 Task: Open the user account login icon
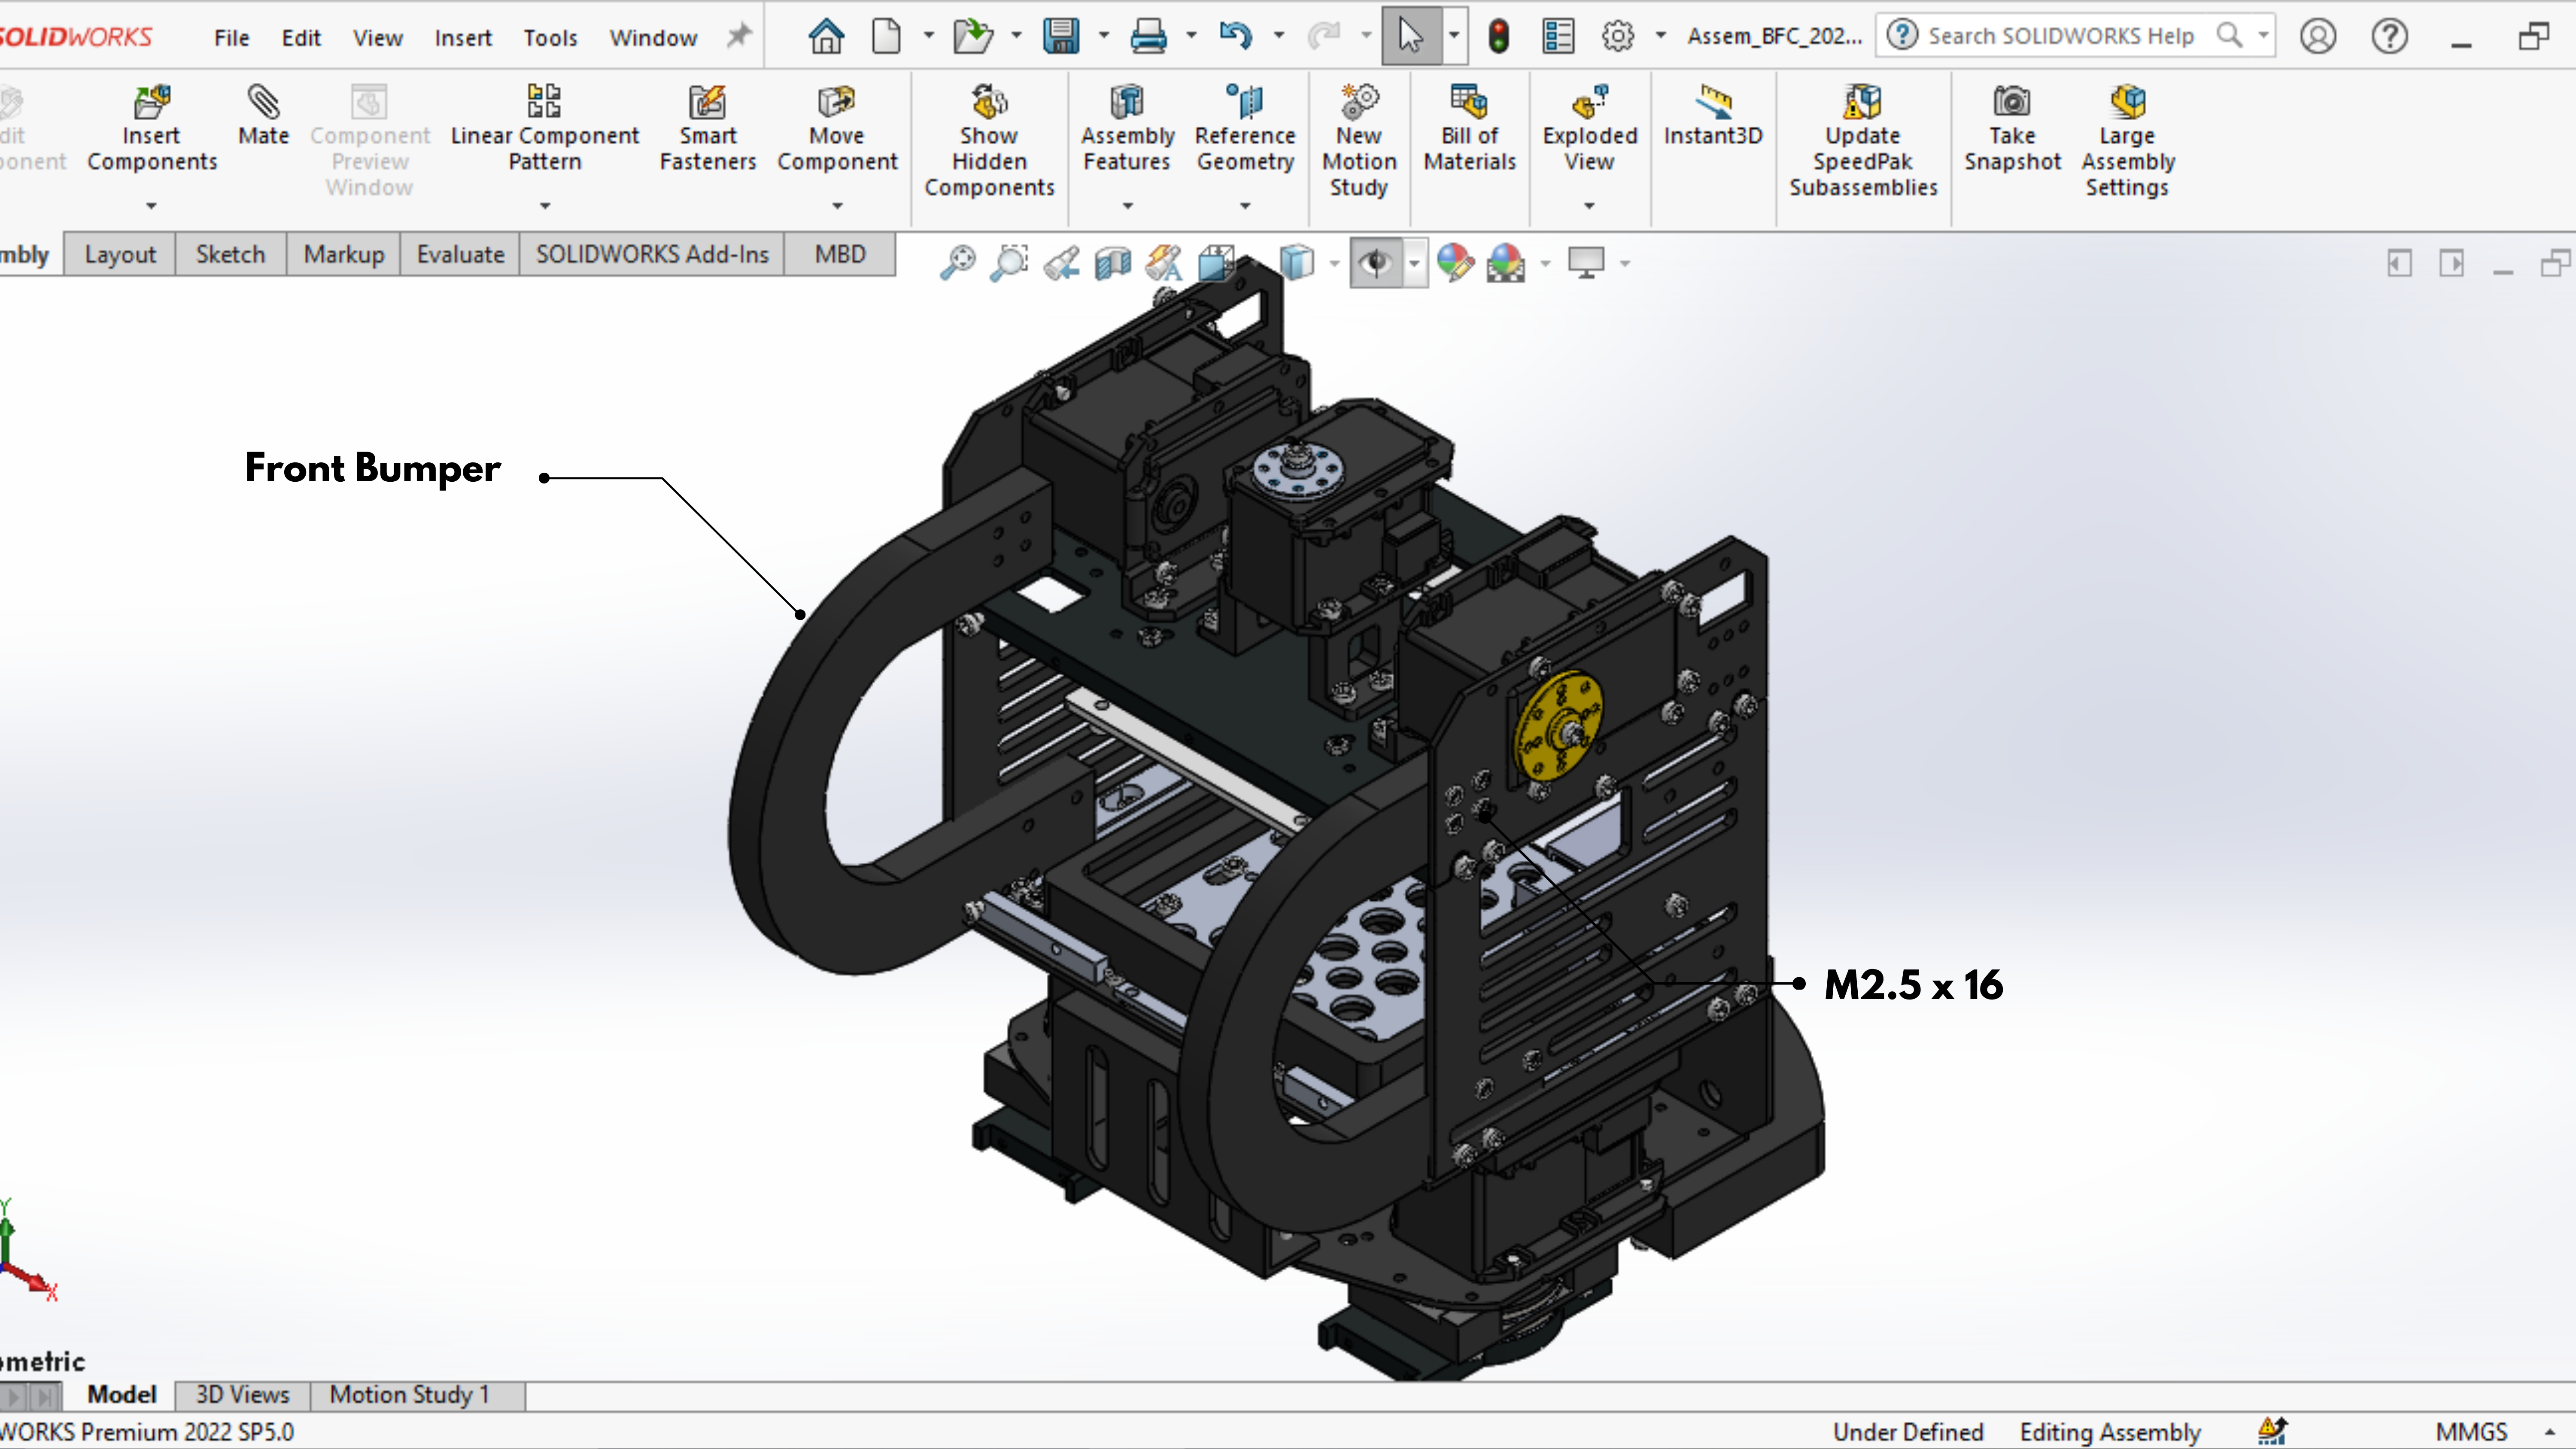pyautogui.click(x=2317, y=37)
